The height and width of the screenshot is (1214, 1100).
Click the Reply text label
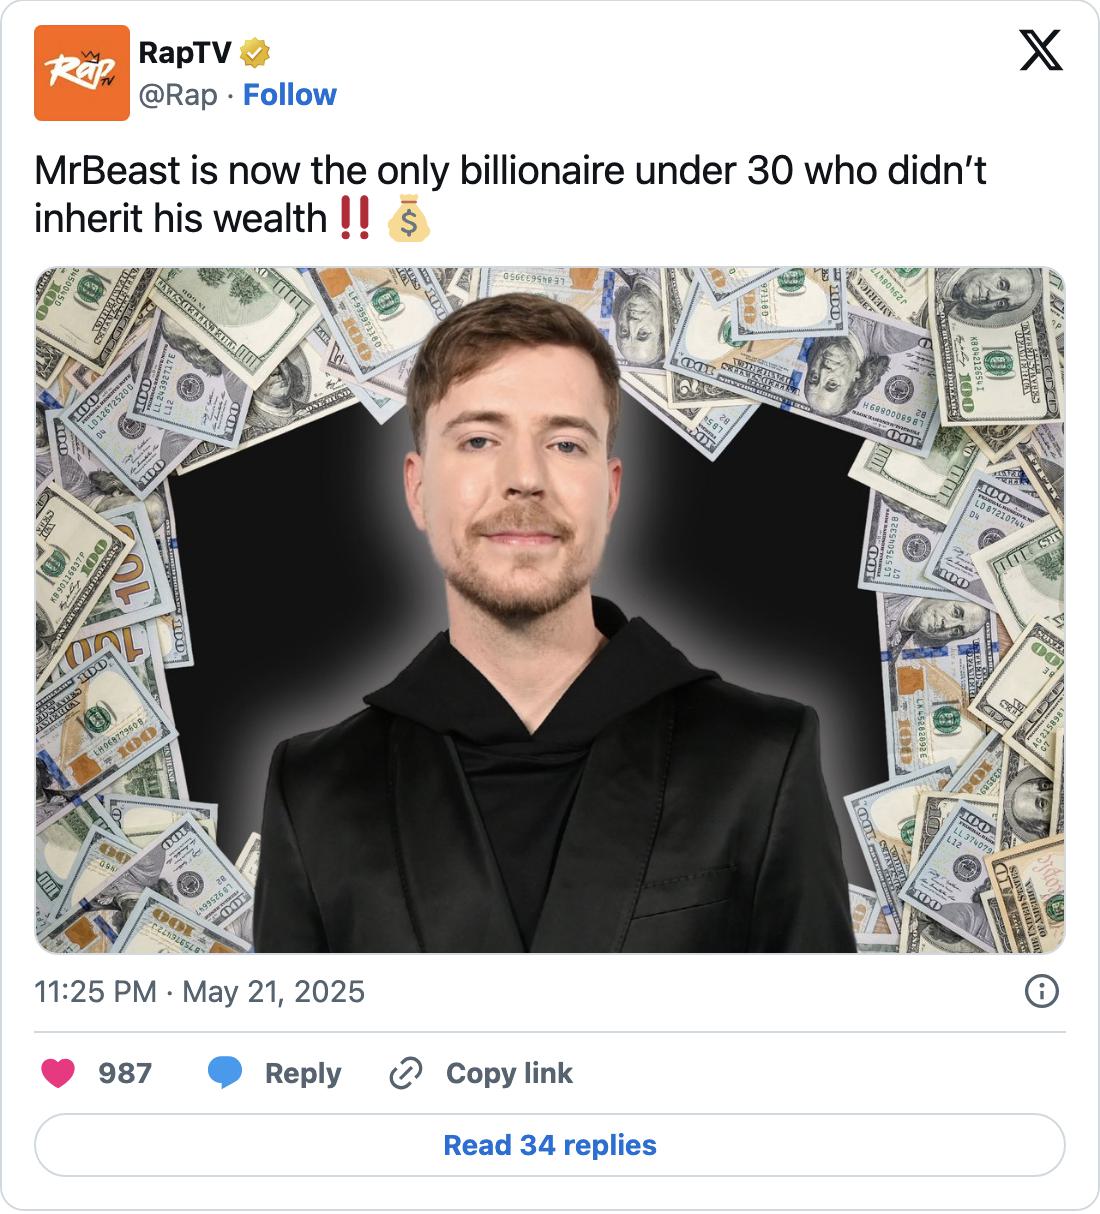[x=302, y=1073]
